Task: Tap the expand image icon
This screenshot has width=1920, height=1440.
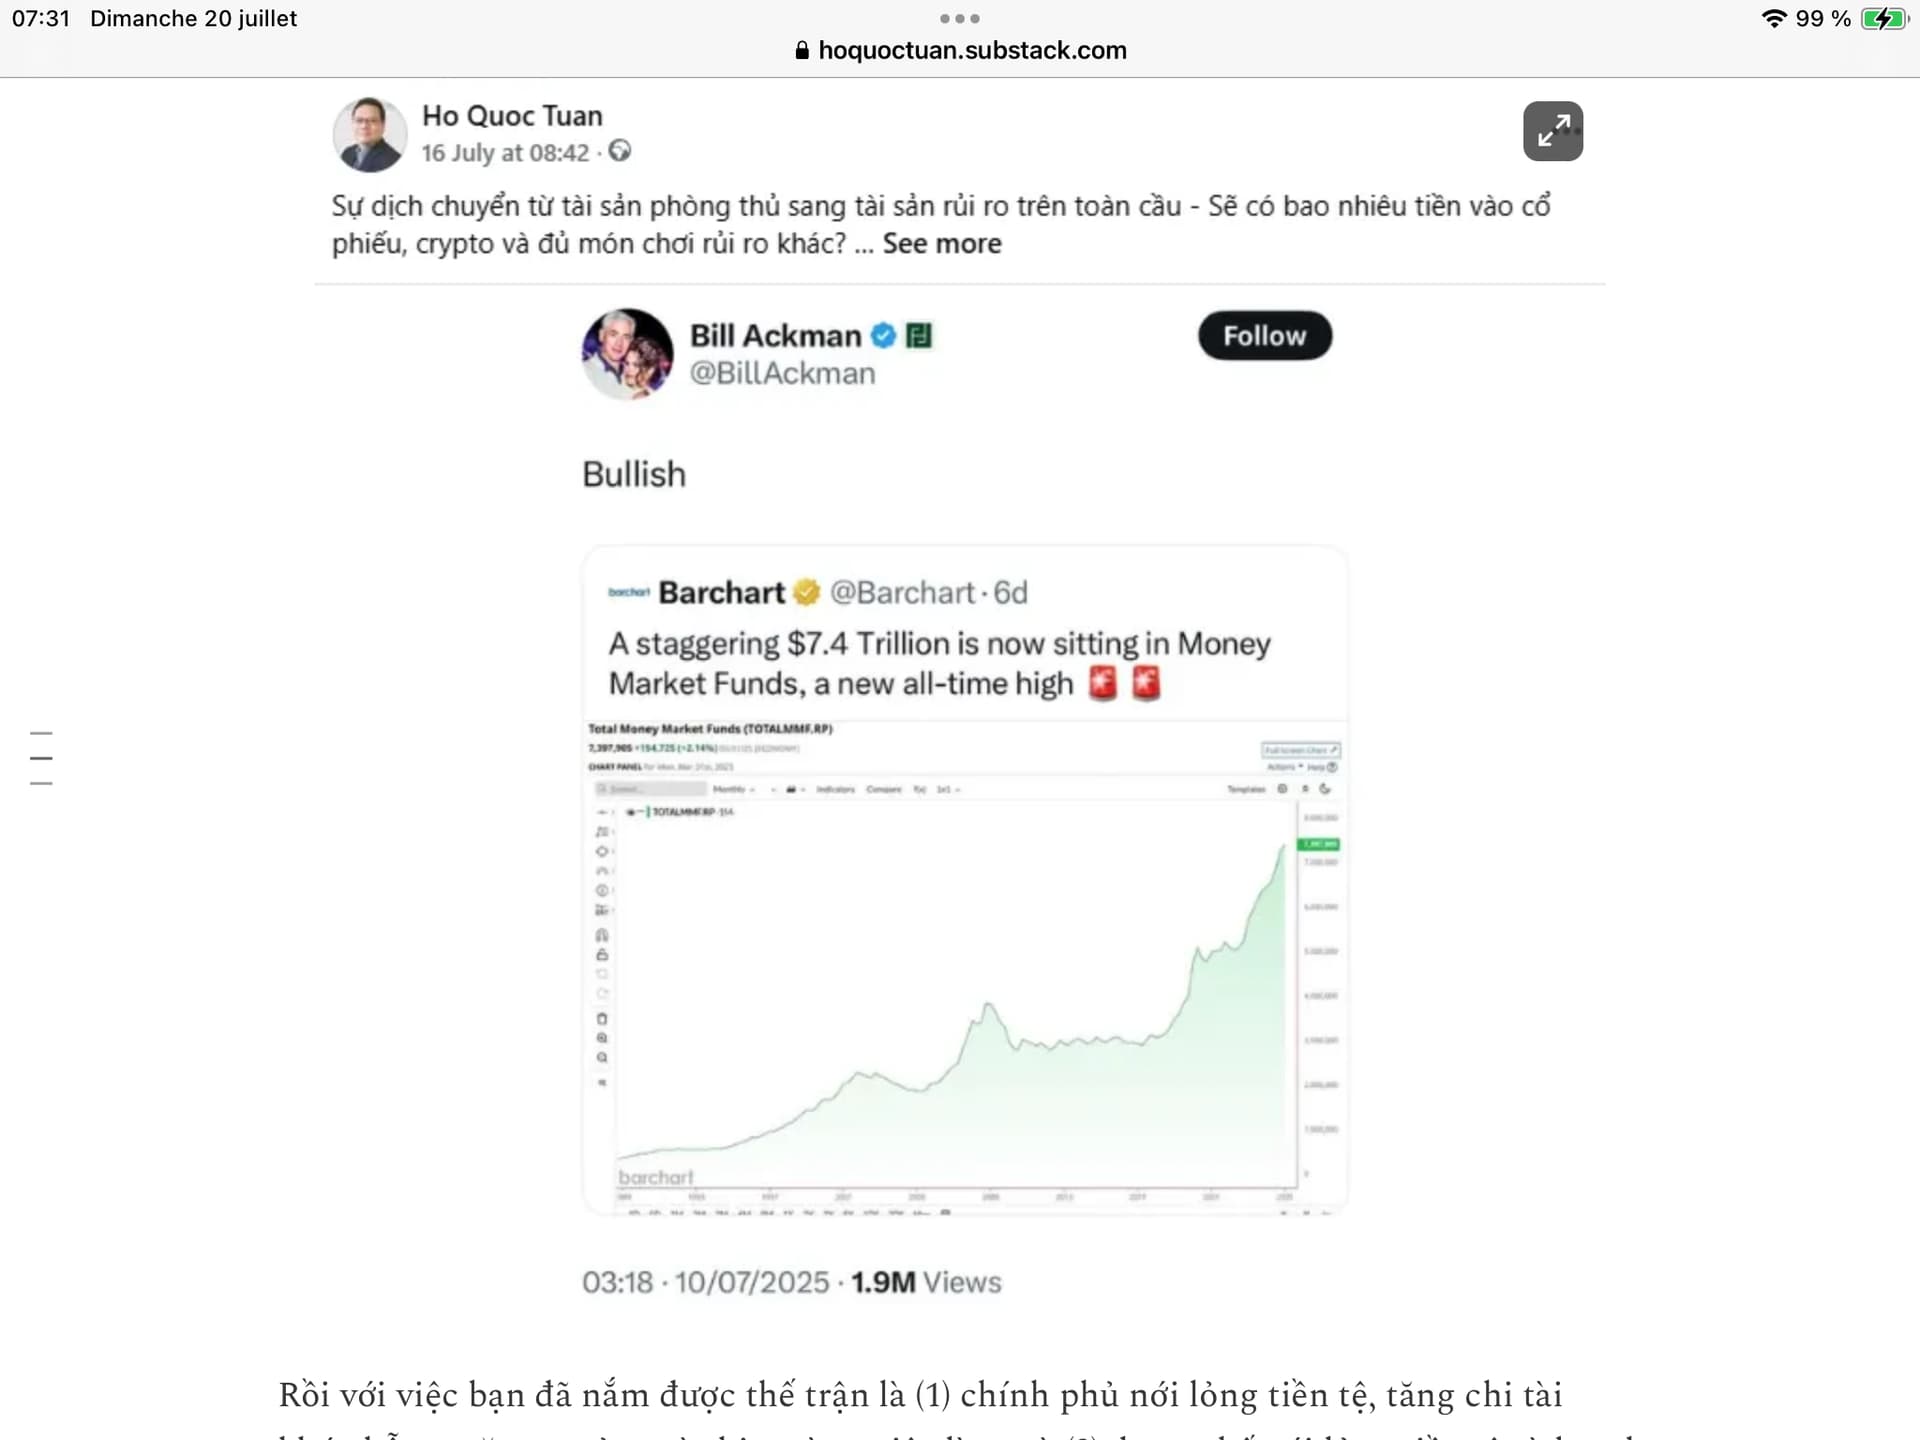Action: [x=1552, y=131]
